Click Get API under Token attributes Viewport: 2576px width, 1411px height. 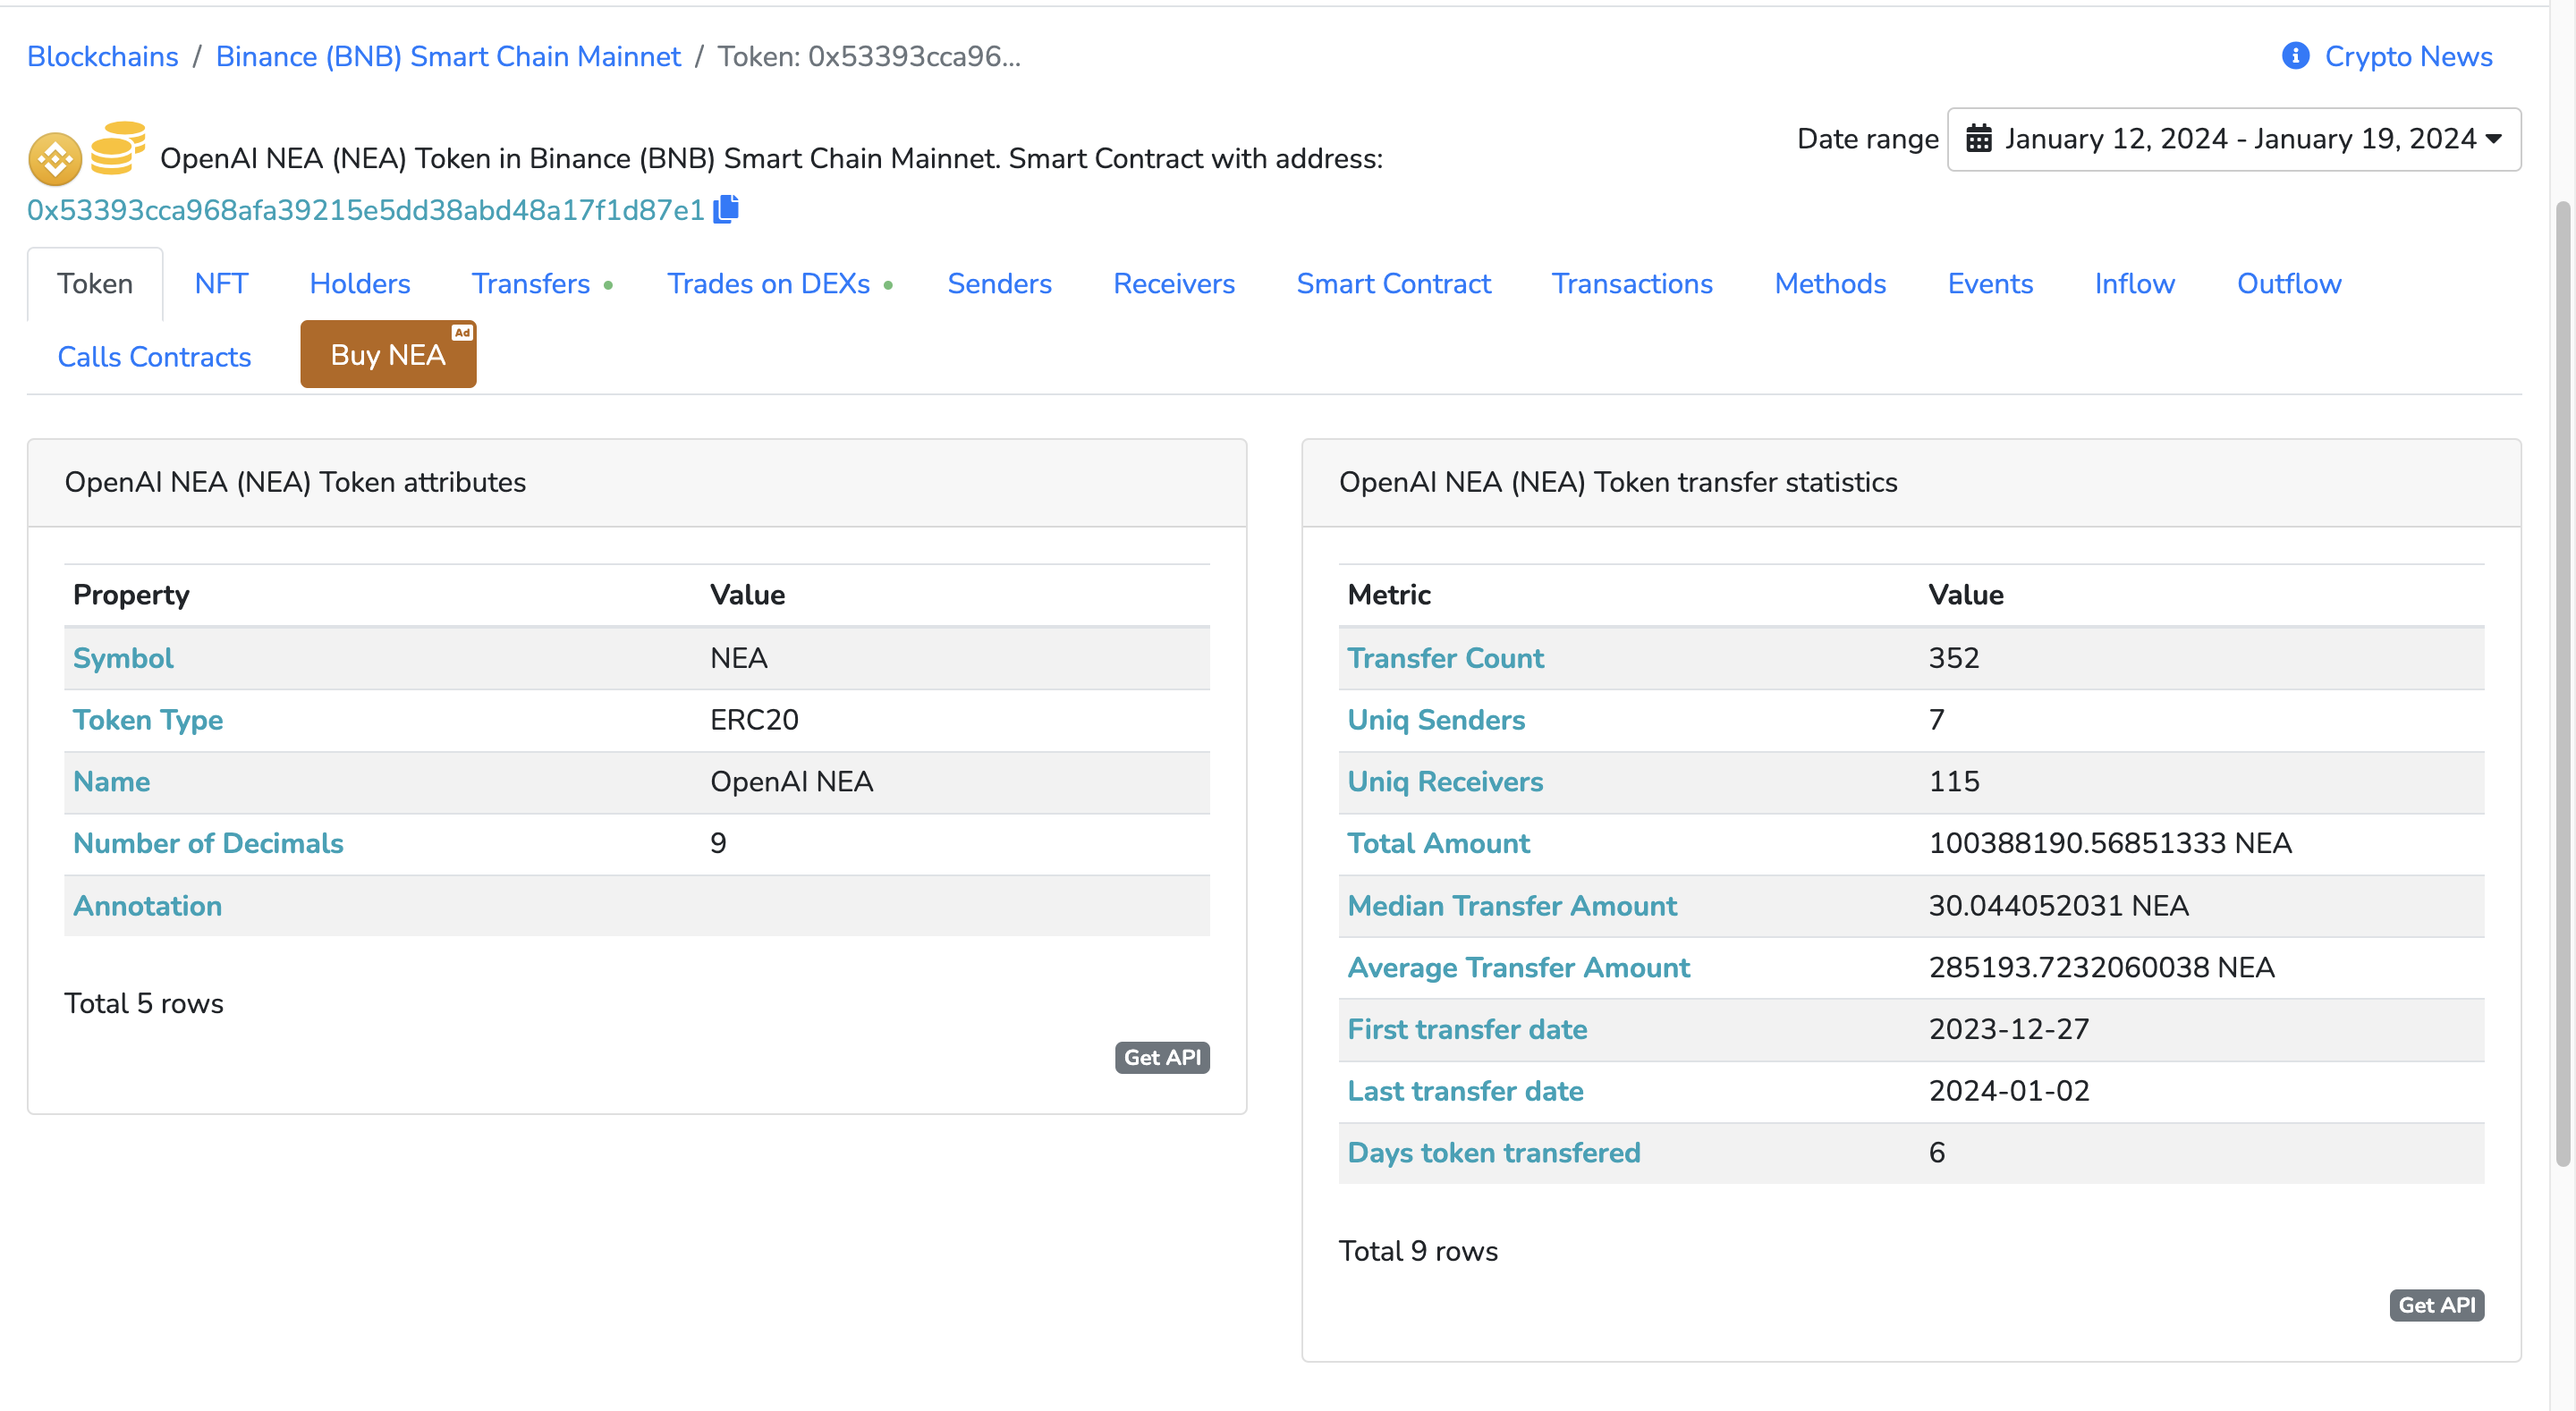pos(1162,1057)
